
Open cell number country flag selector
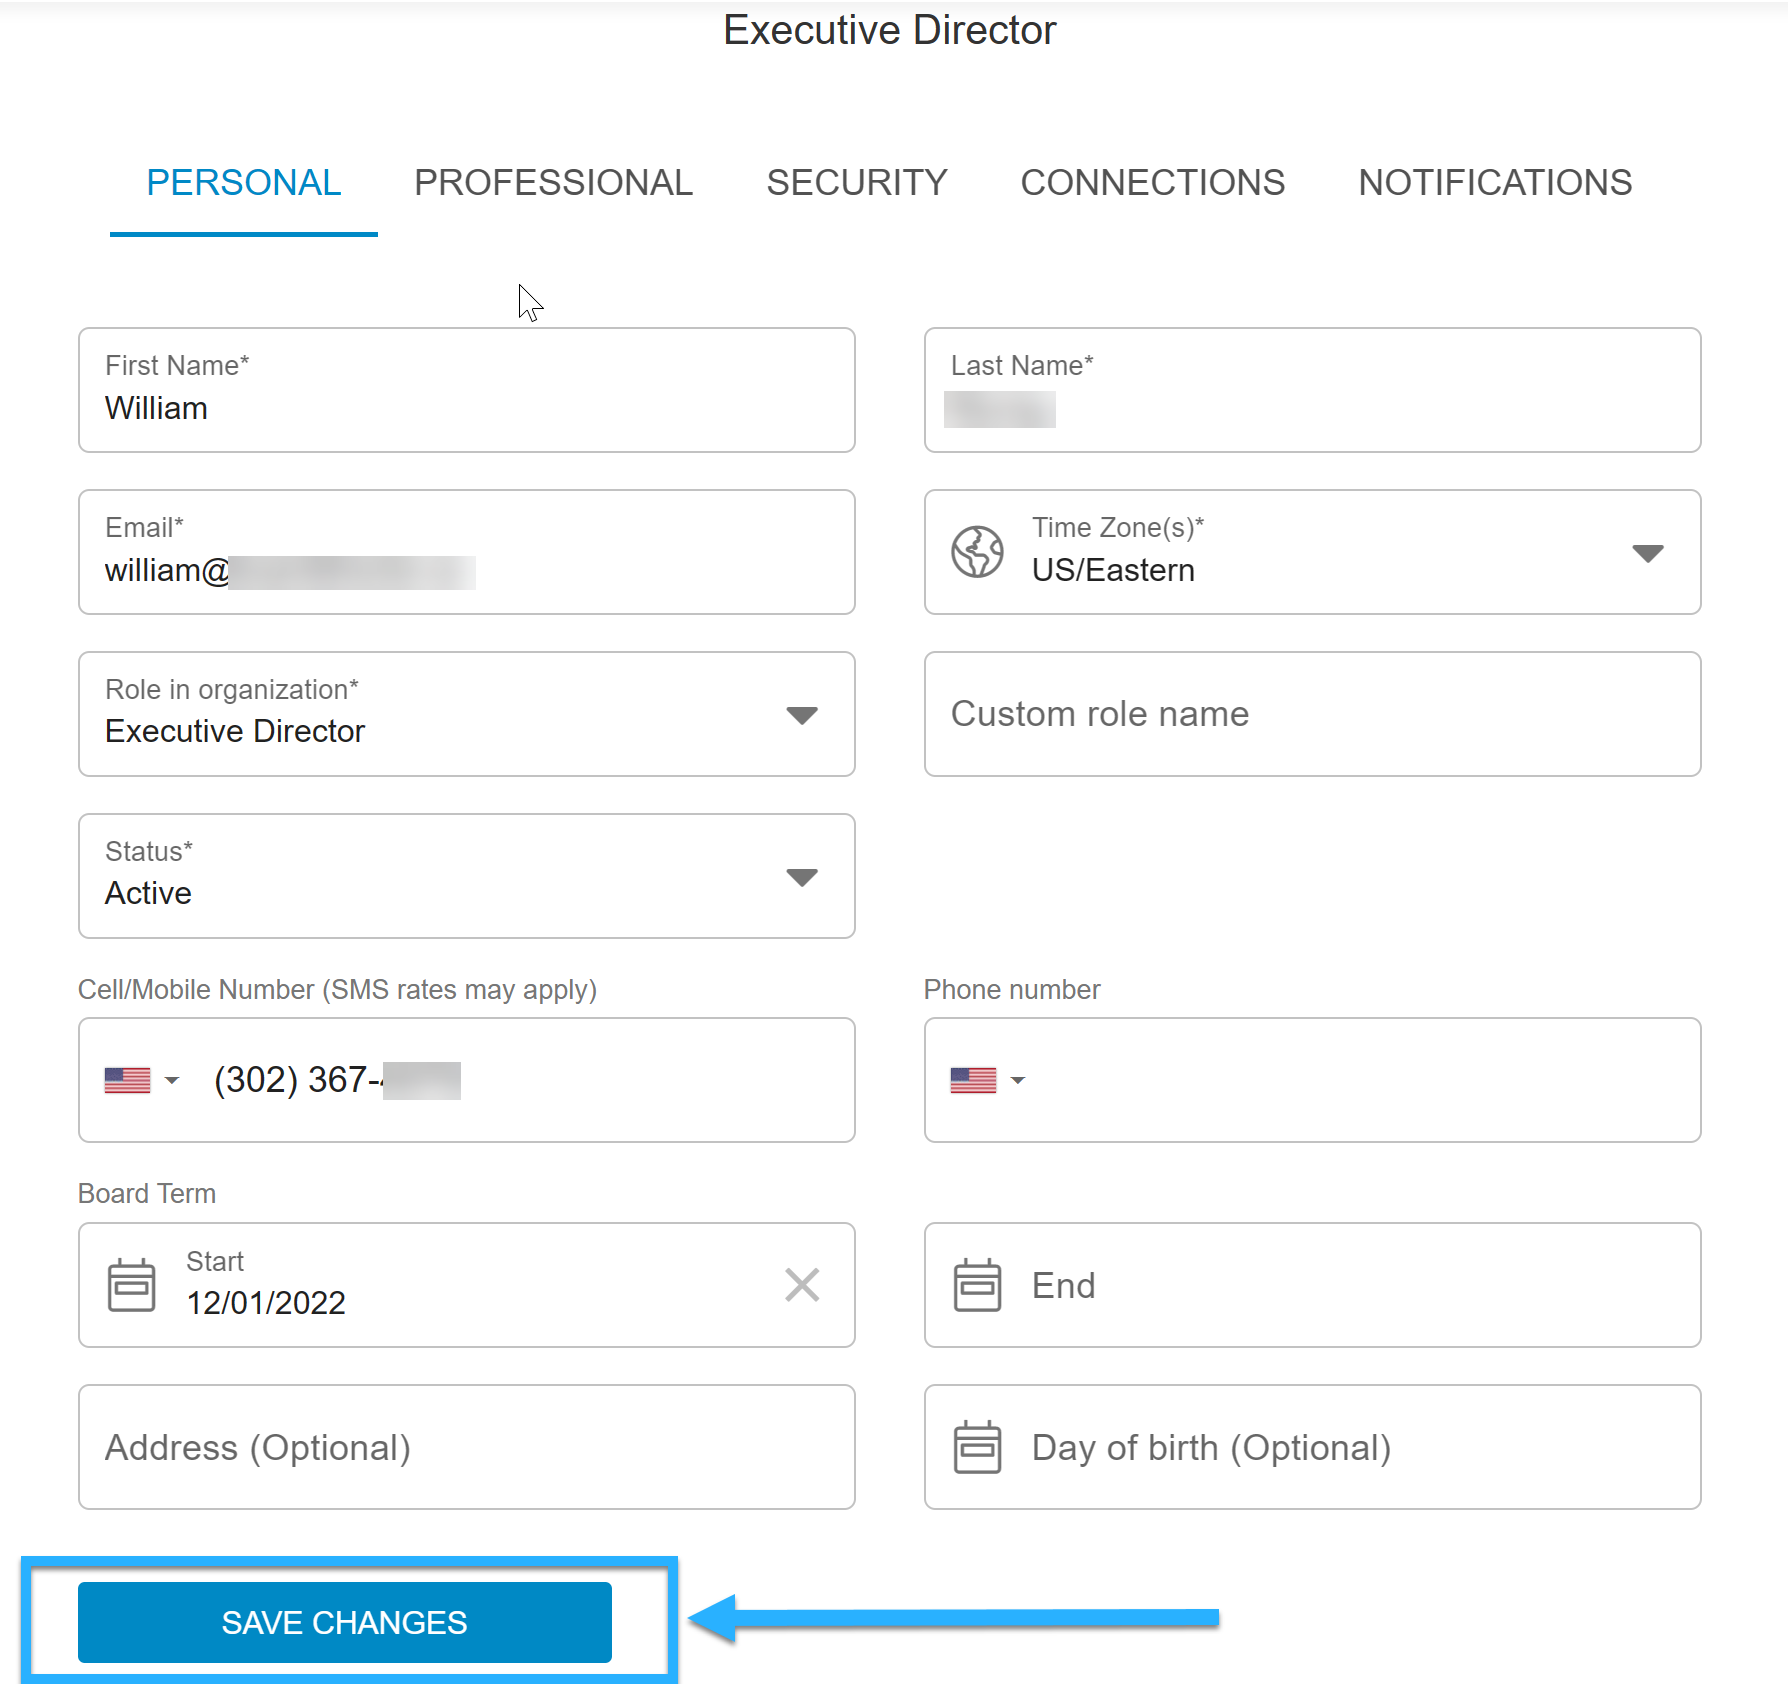[x=142, y=1080]
